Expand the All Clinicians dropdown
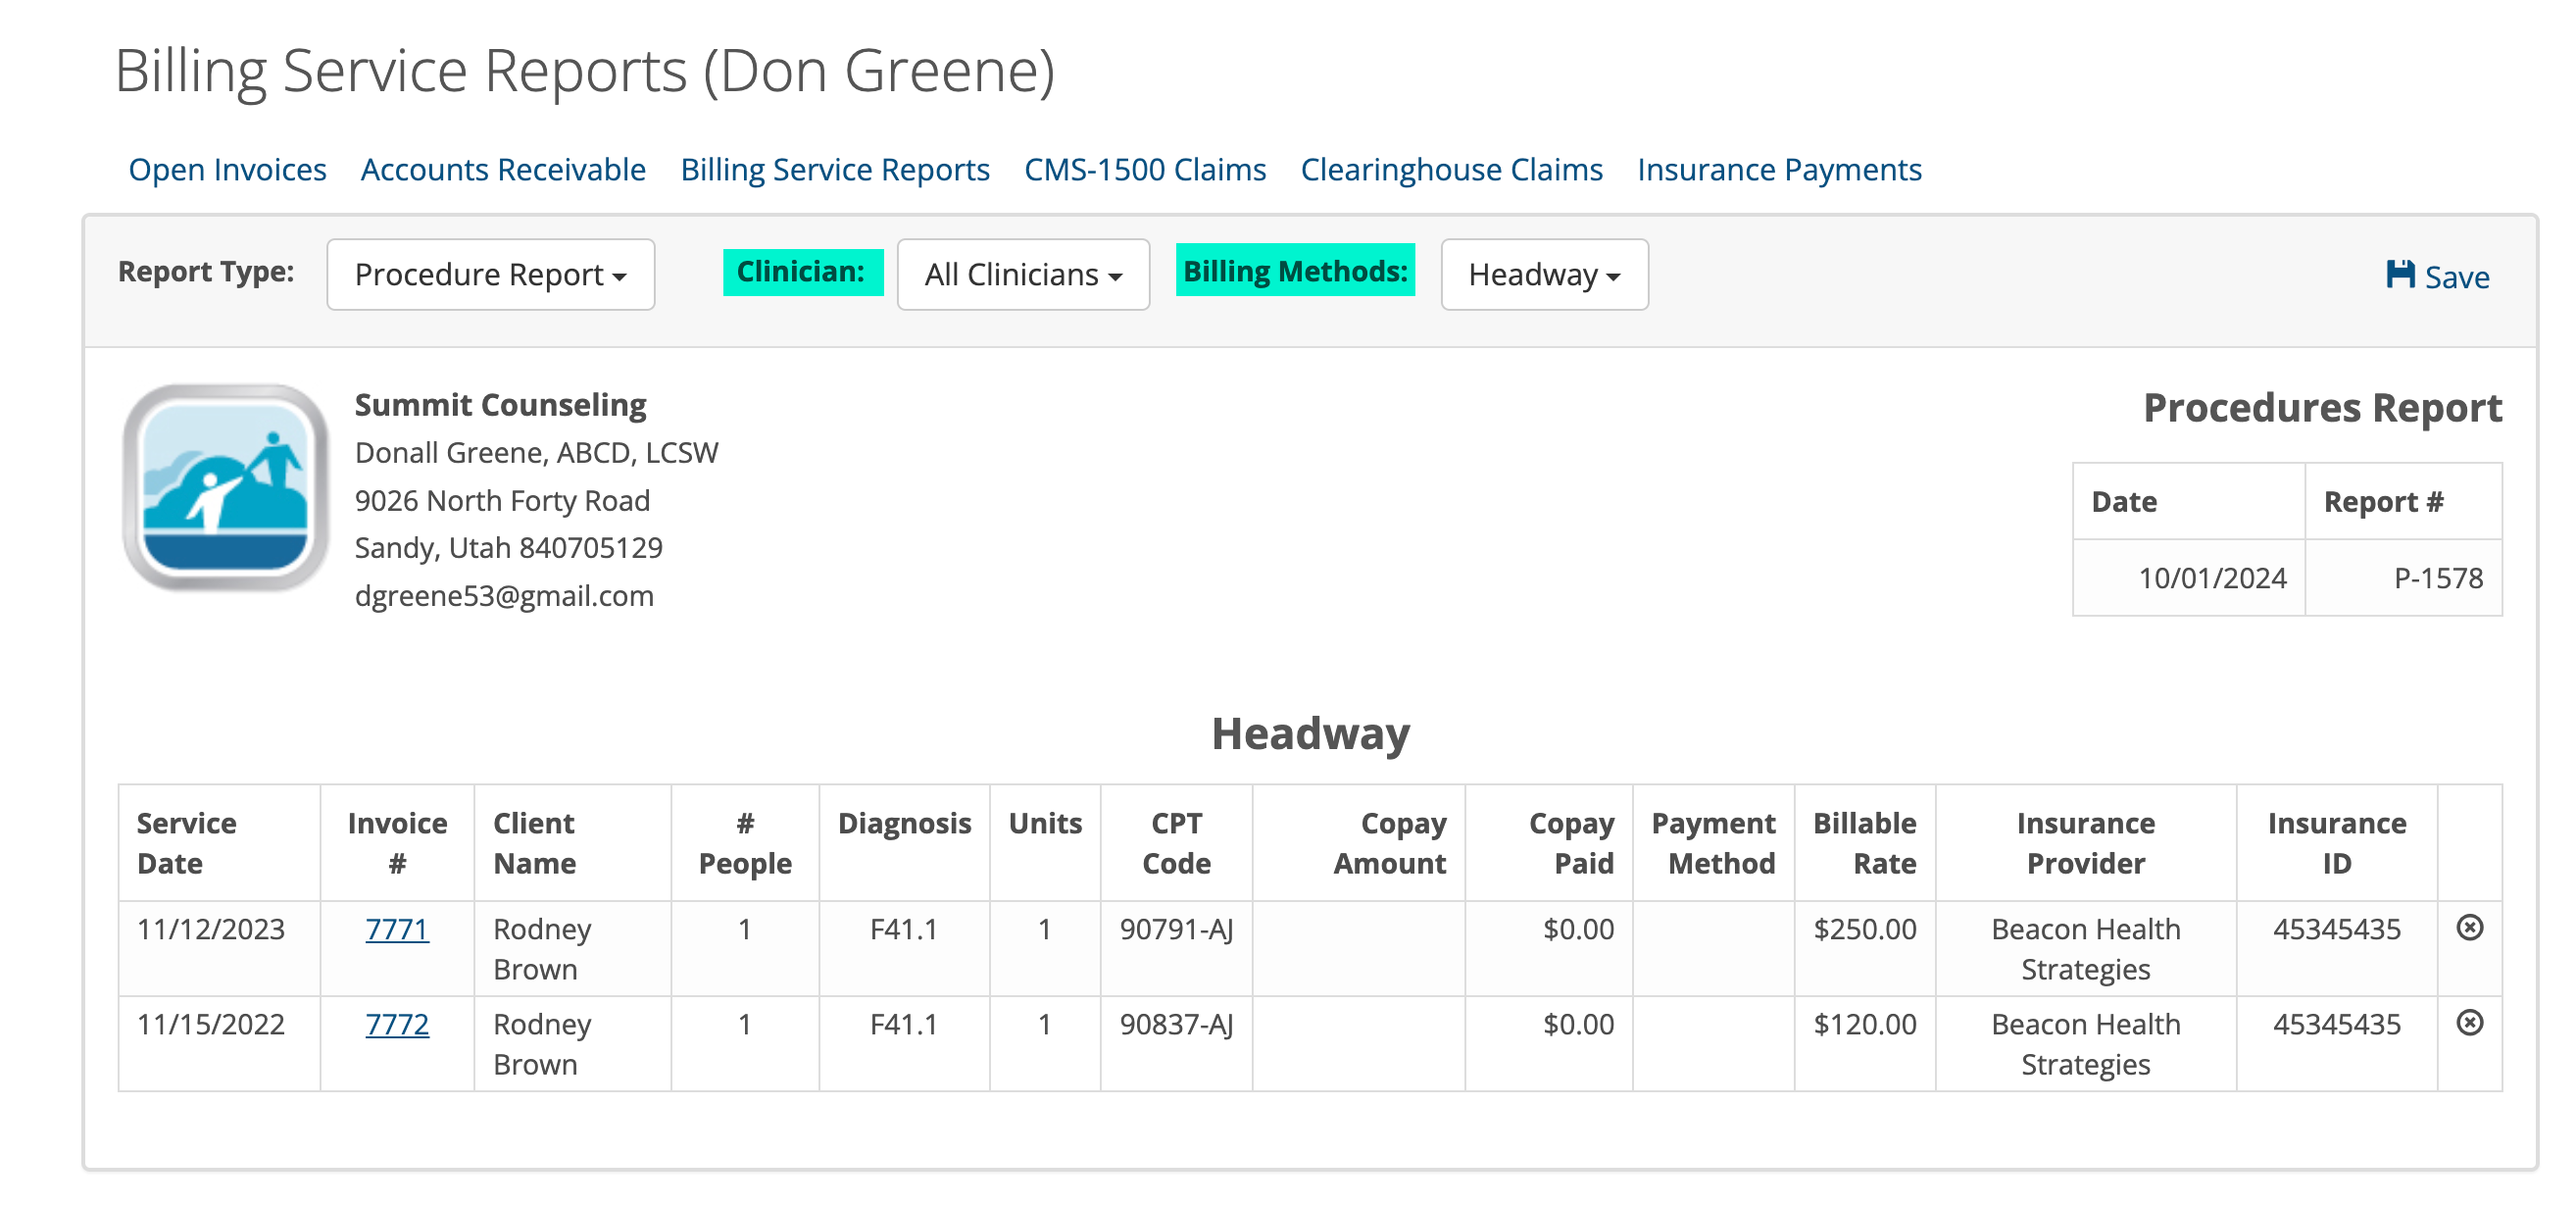Viewport: 2576px width, 1206px height. point(1023,274)
